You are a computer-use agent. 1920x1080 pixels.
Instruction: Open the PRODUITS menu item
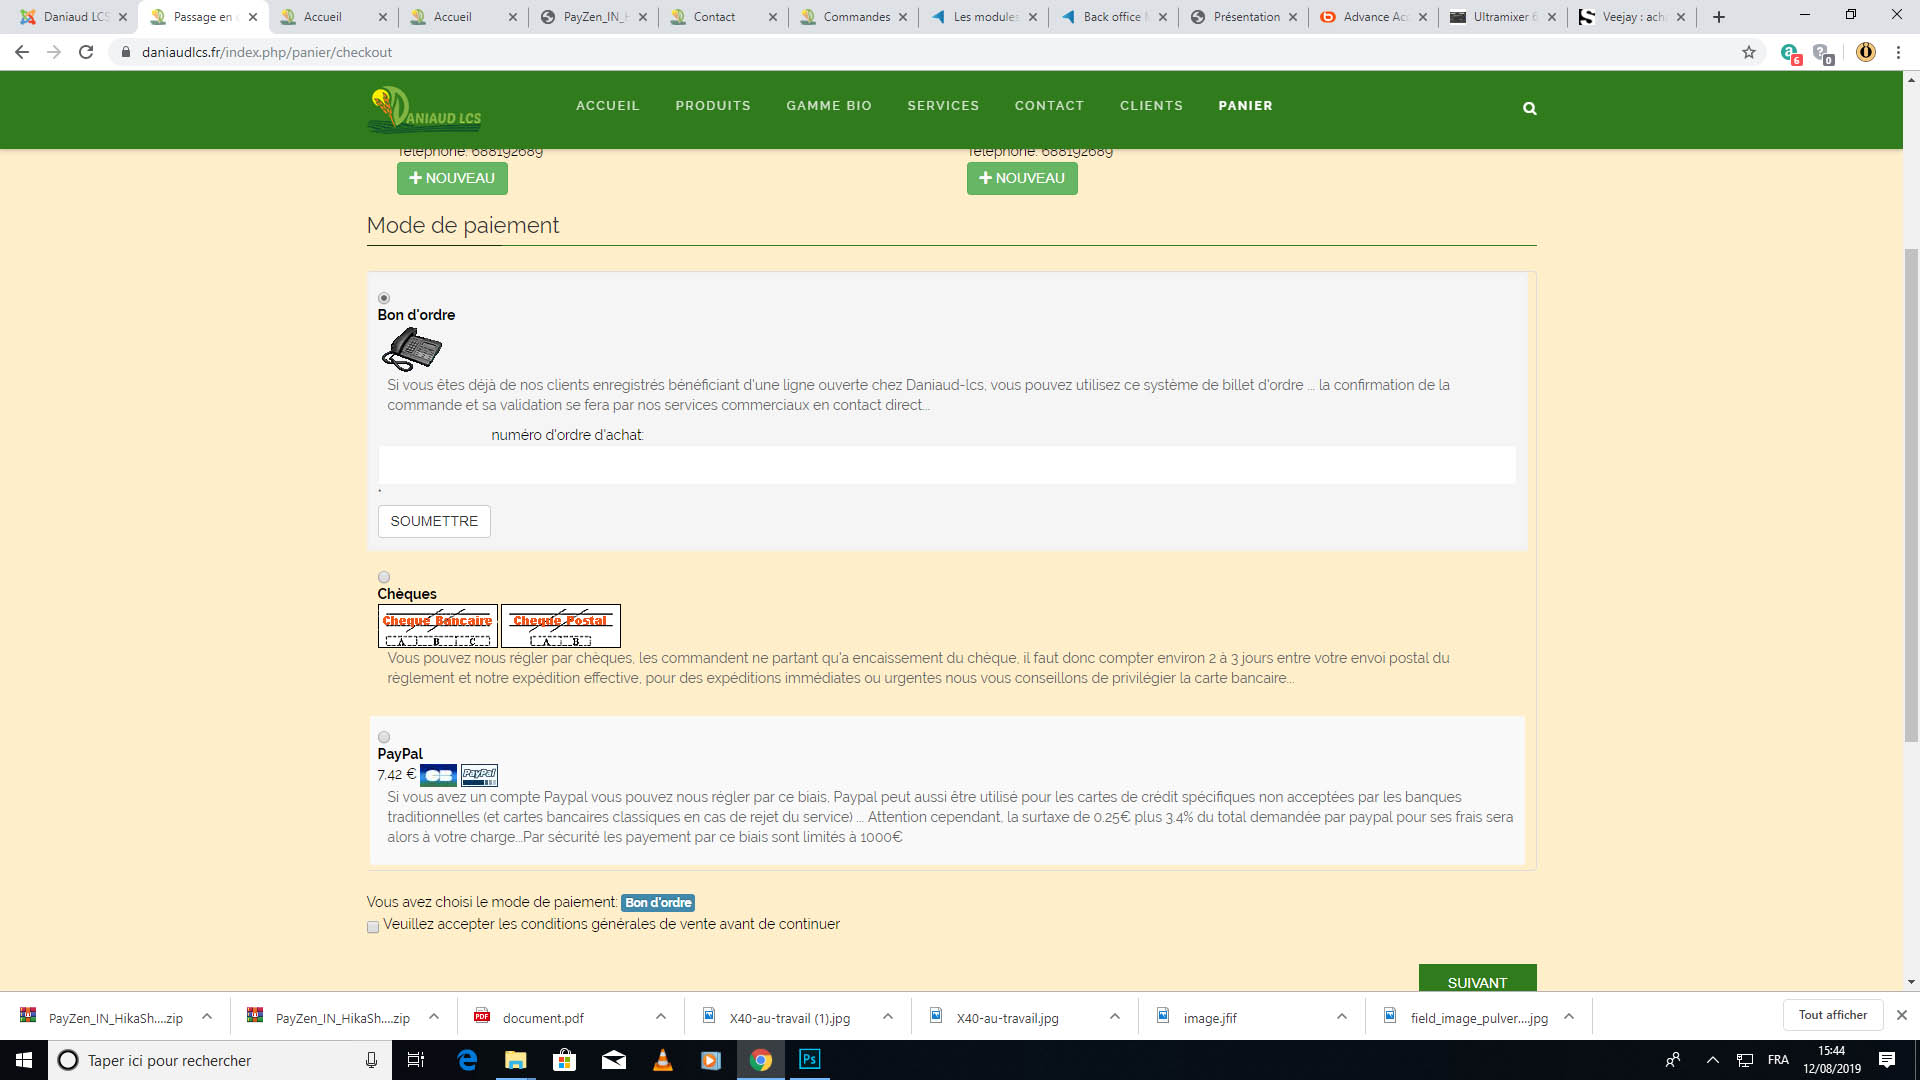tap(712, 106)
